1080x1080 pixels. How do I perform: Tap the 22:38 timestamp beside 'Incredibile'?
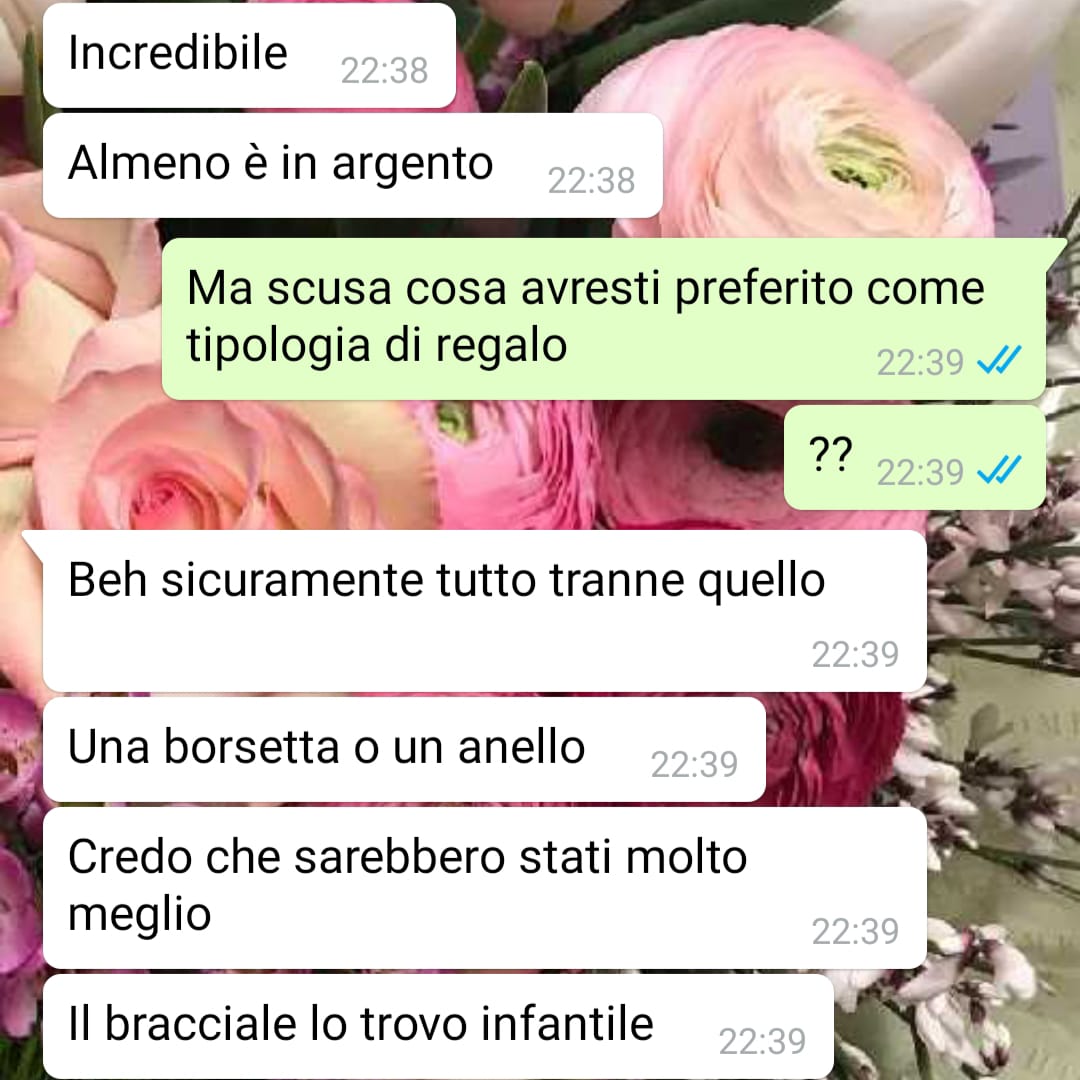pyautogui.click(x=384, y=70)
